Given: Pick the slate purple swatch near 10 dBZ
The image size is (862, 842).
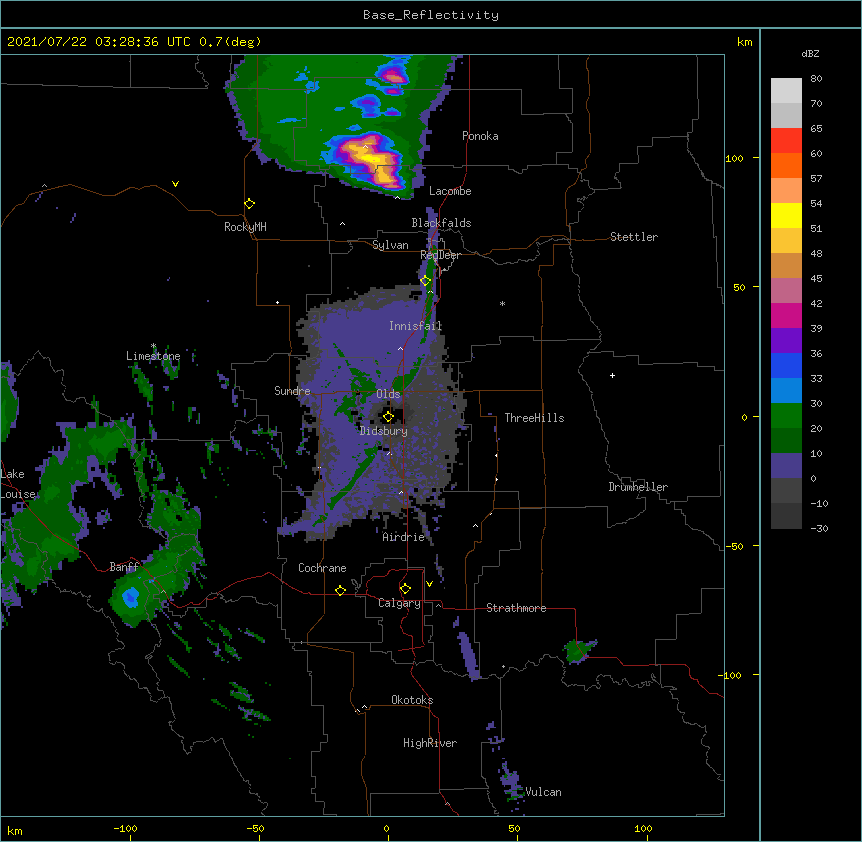Looking at the screenshot, I should pos(786,466).
